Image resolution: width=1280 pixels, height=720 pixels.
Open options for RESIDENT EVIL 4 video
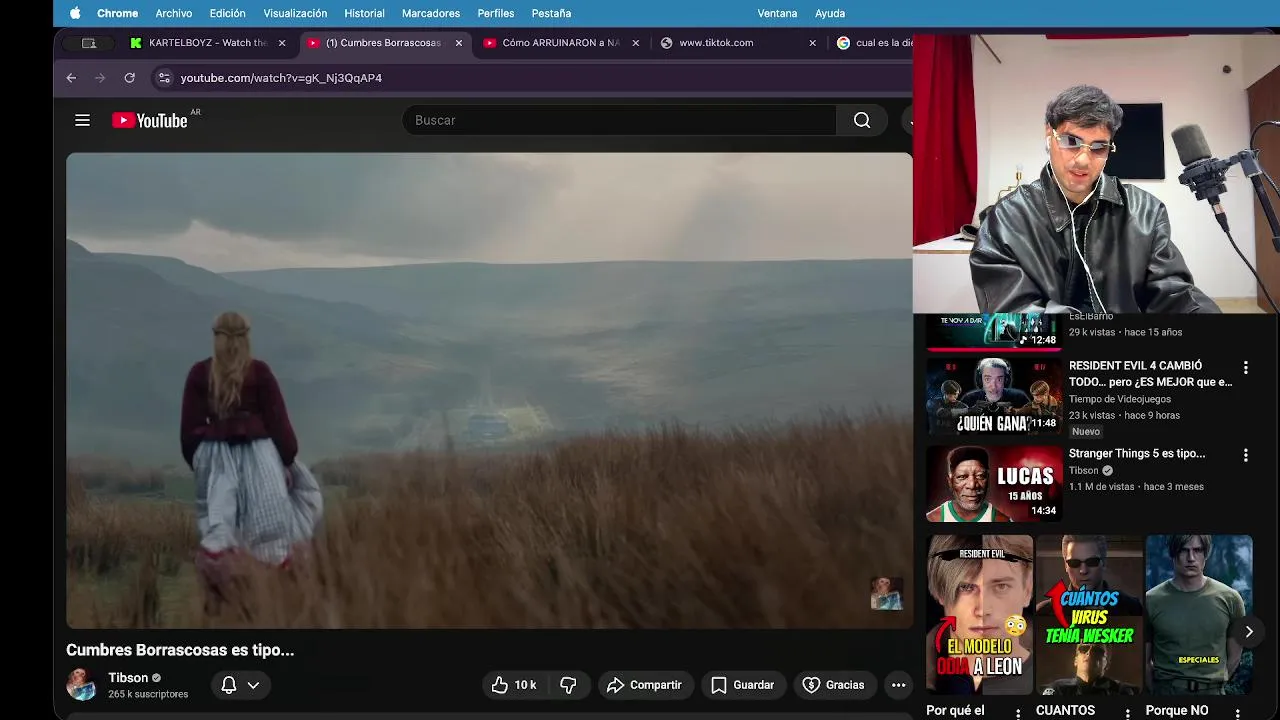(x=1245, y=368)
